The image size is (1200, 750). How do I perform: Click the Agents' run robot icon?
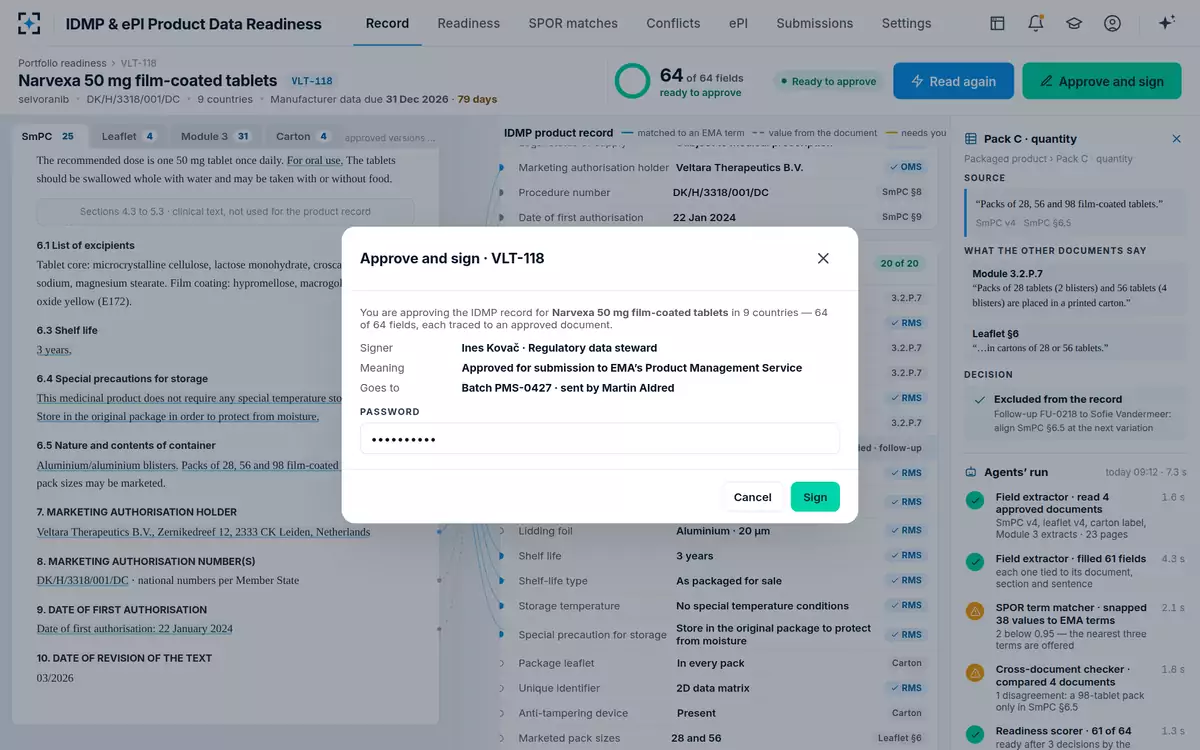pyautogui.click(x=971, y=472)
